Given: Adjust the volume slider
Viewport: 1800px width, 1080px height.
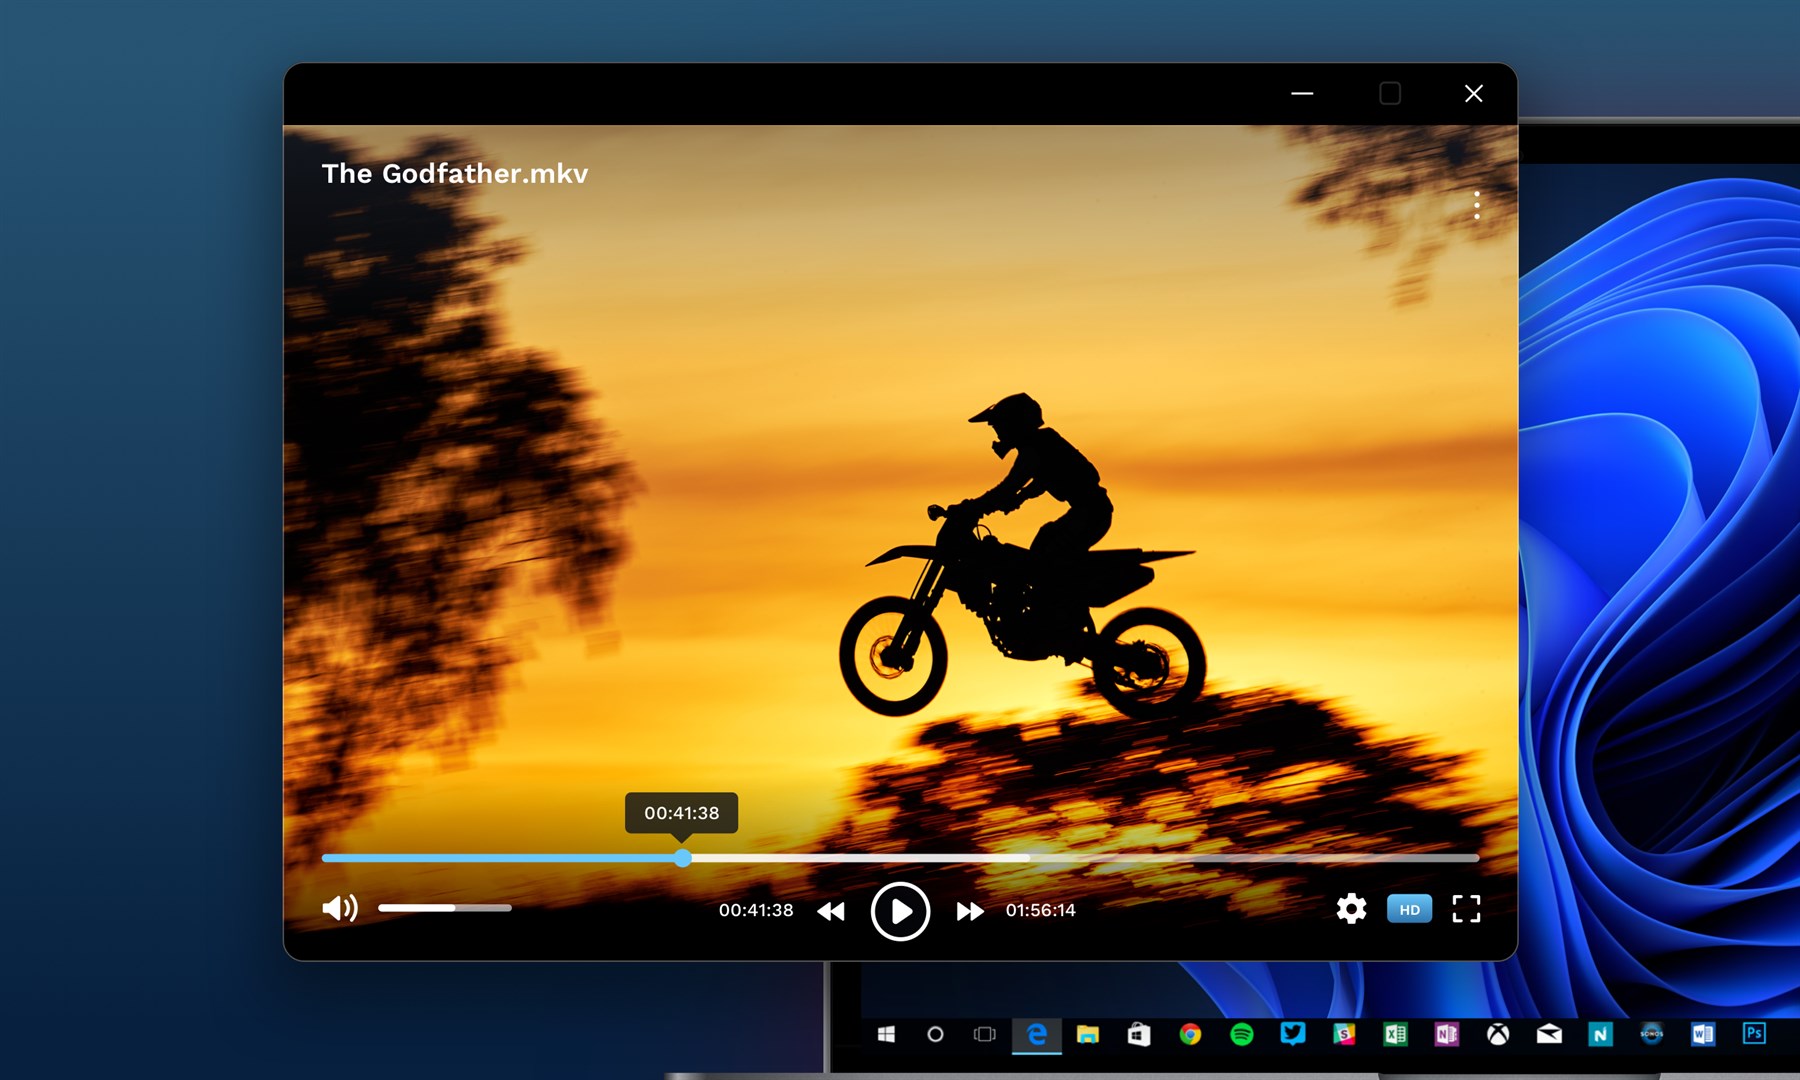Looking at the screenshot, I should 445,908.
